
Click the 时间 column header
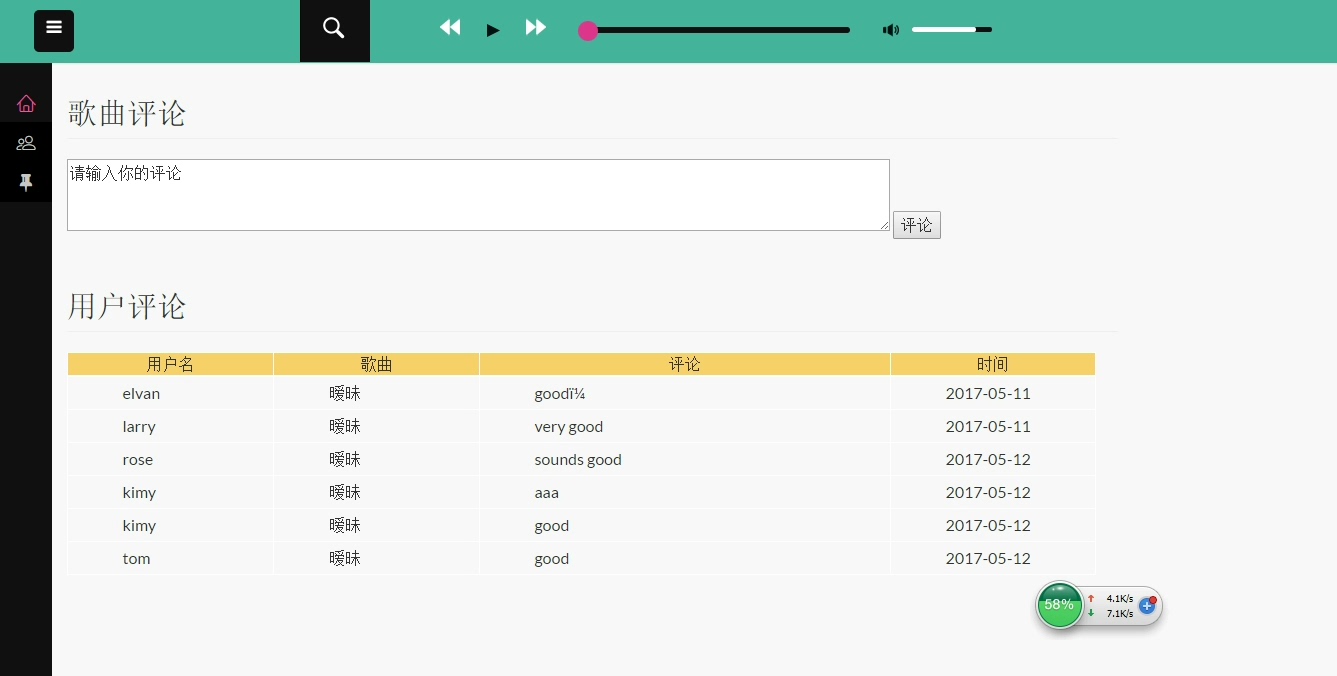pyautogui.click(x=993, y=365)
